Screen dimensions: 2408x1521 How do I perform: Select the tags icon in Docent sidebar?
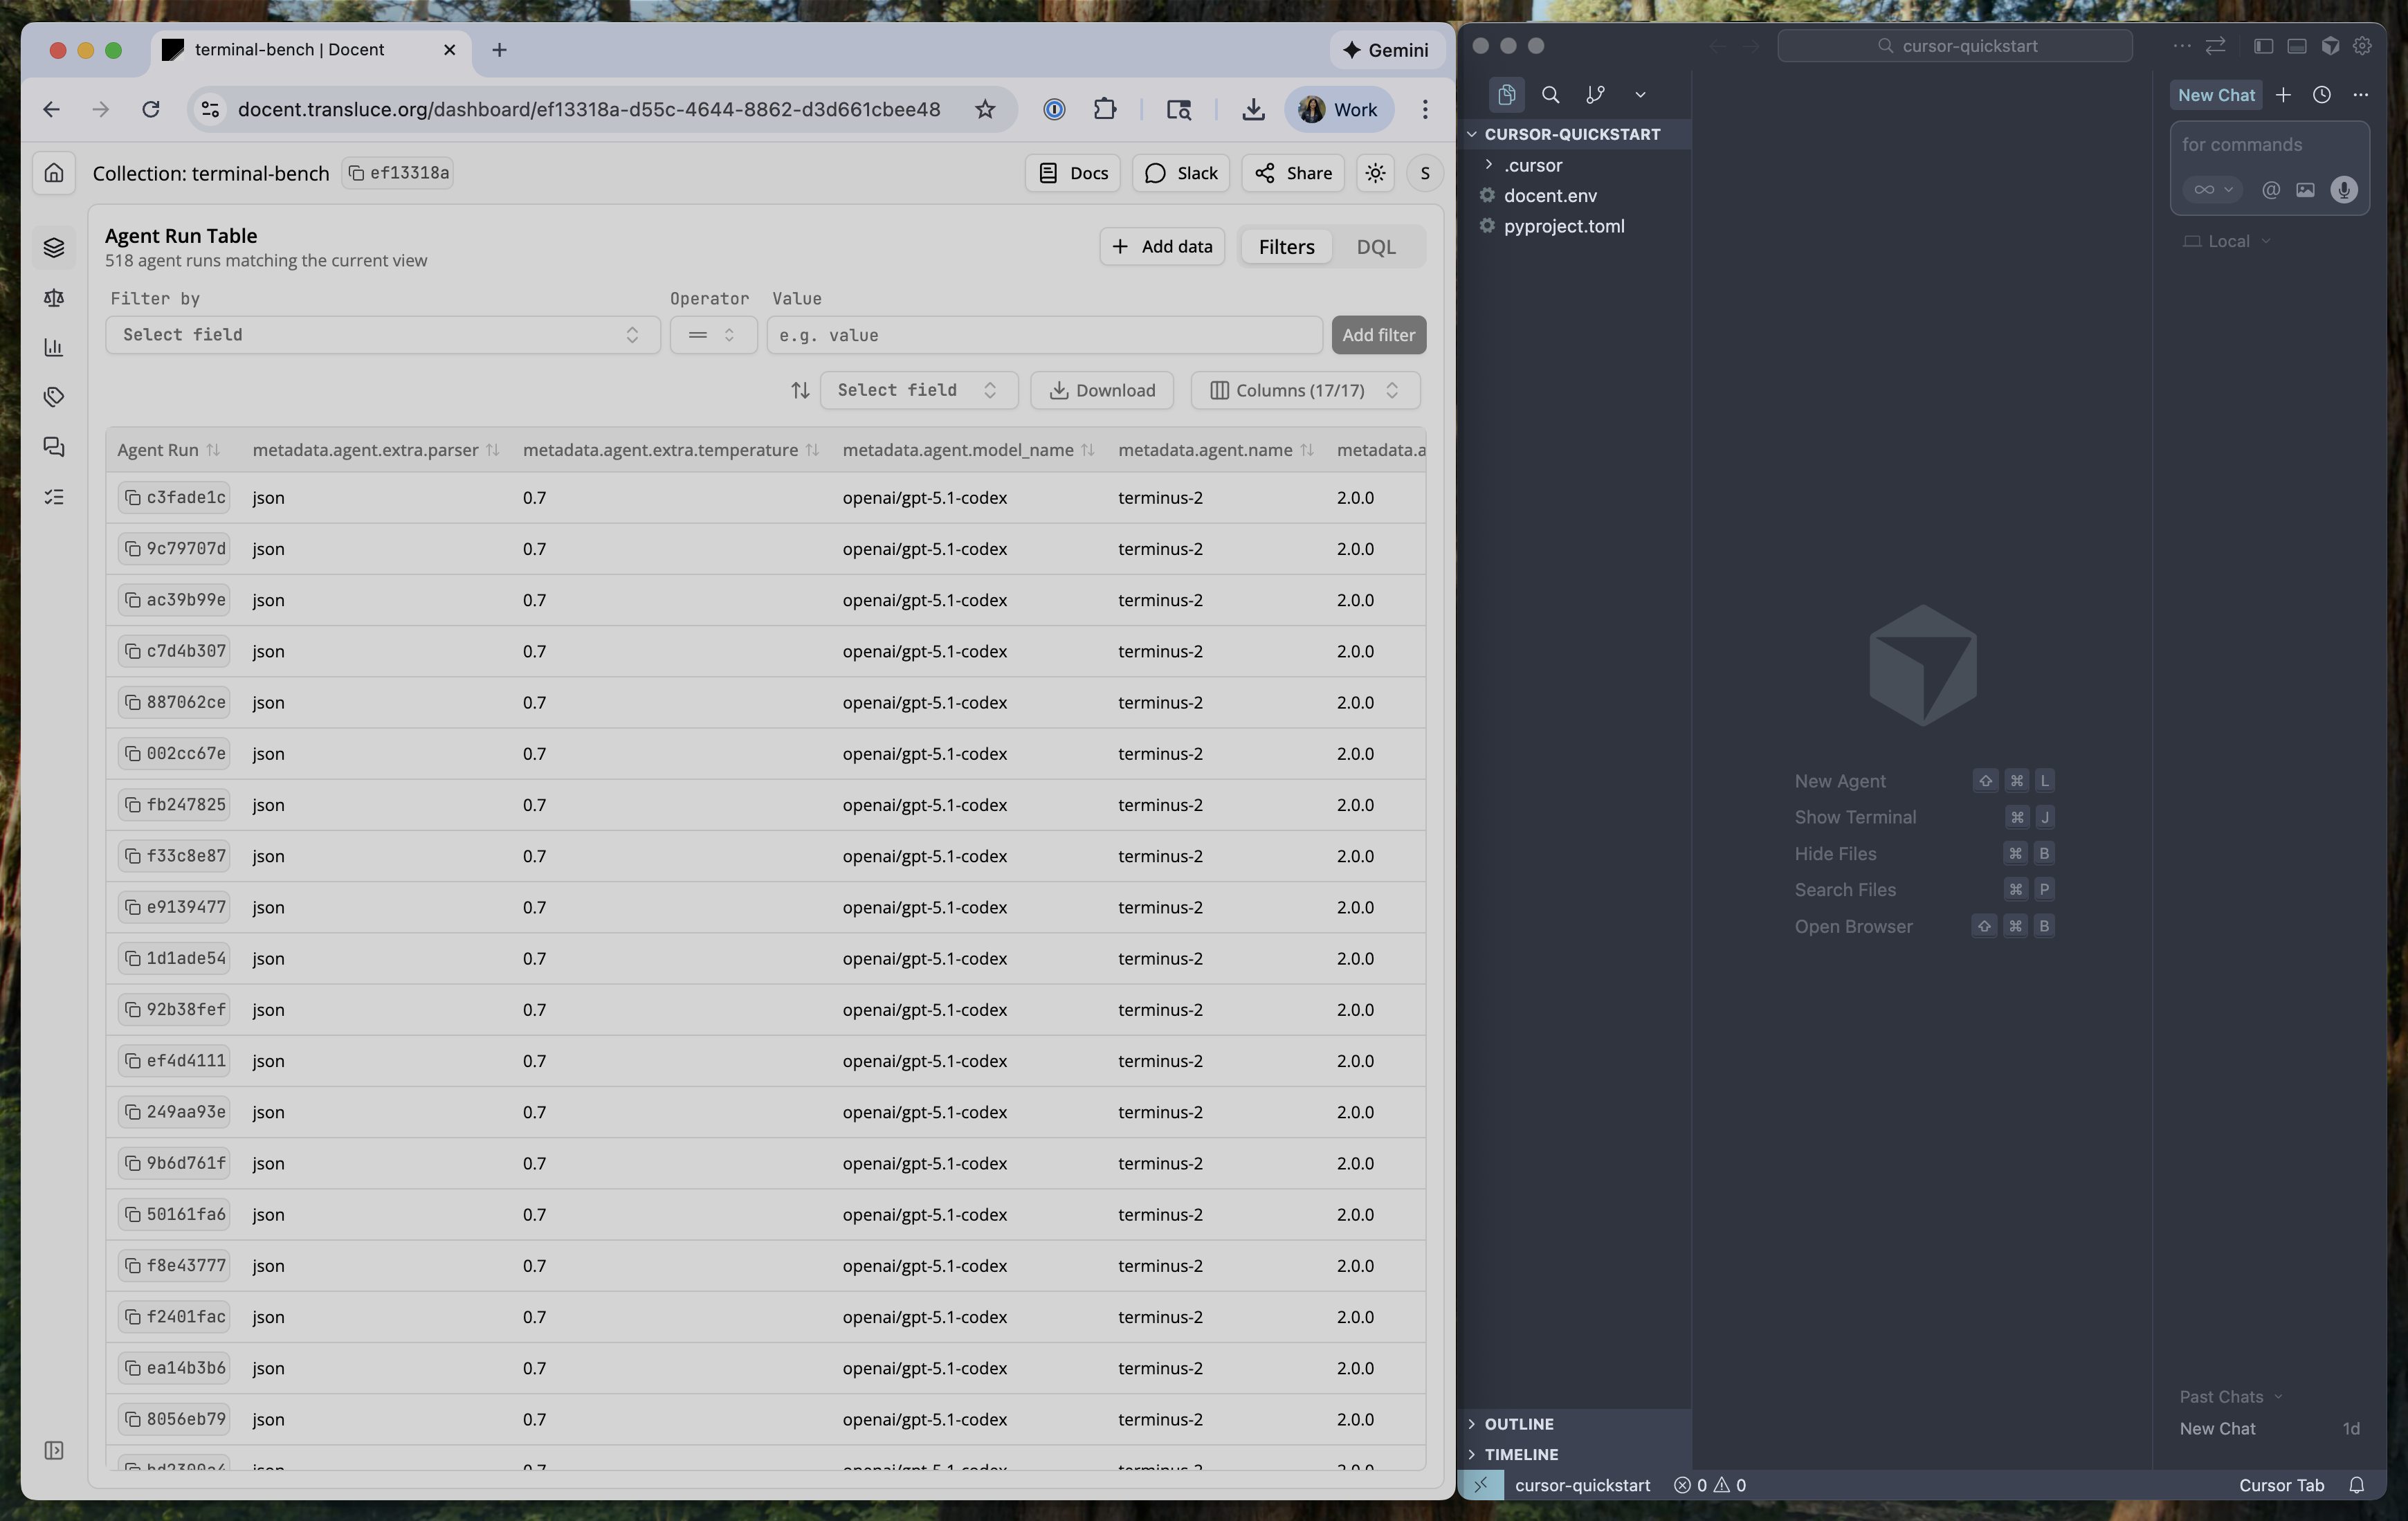[54, 397]
